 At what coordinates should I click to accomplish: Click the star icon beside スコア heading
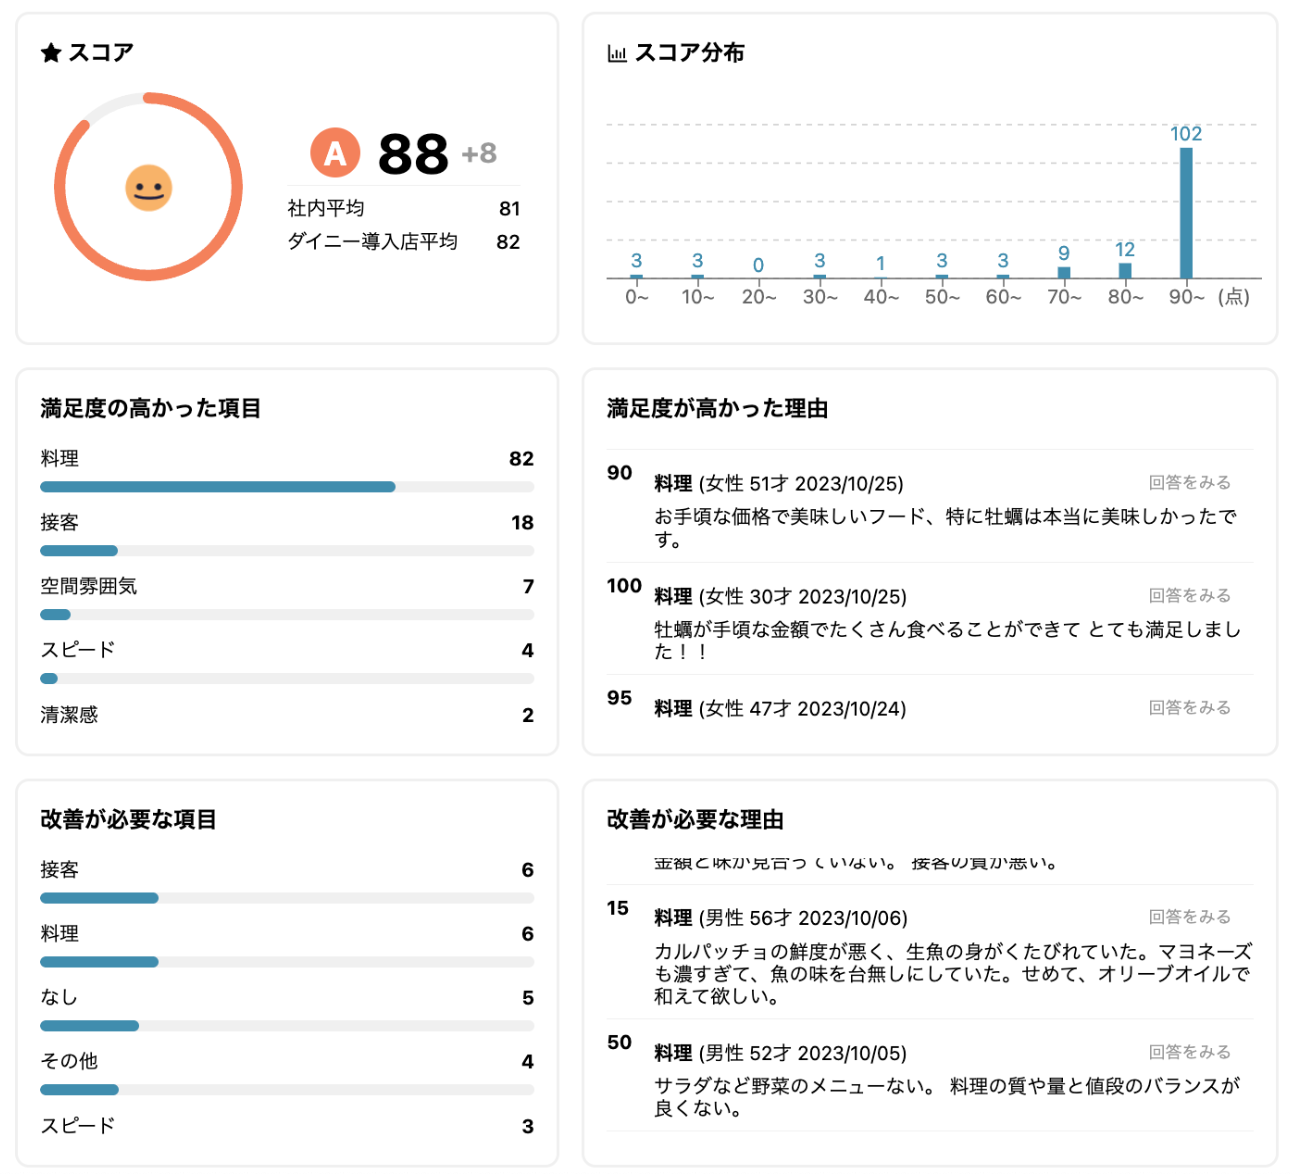click(51, 53)
